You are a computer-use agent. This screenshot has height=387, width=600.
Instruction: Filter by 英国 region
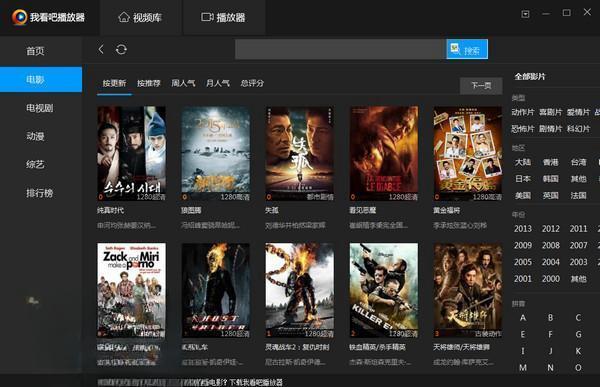pos(551,196)
